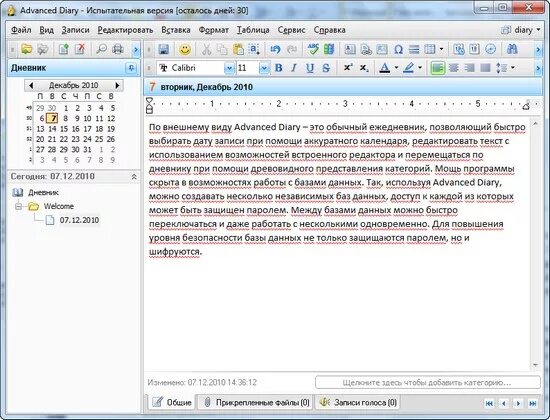
Task: Click the insert table icon
Action: pyautogui.click(x=430, y=49)
